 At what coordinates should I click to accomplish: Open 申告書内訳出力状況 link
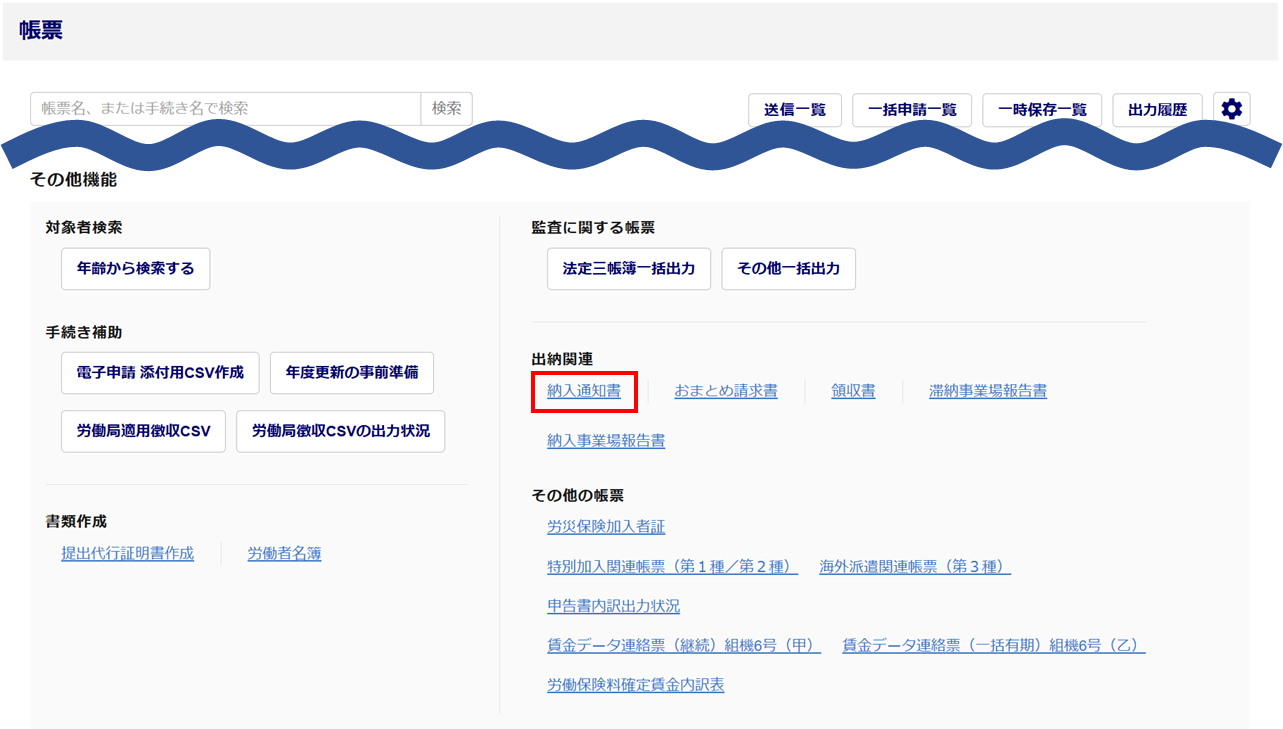[614, 606]
